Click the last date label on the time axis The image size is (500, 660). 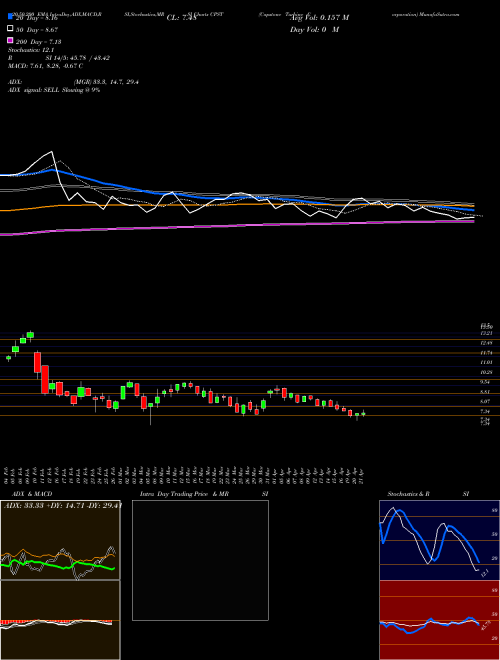click(362, 474)
